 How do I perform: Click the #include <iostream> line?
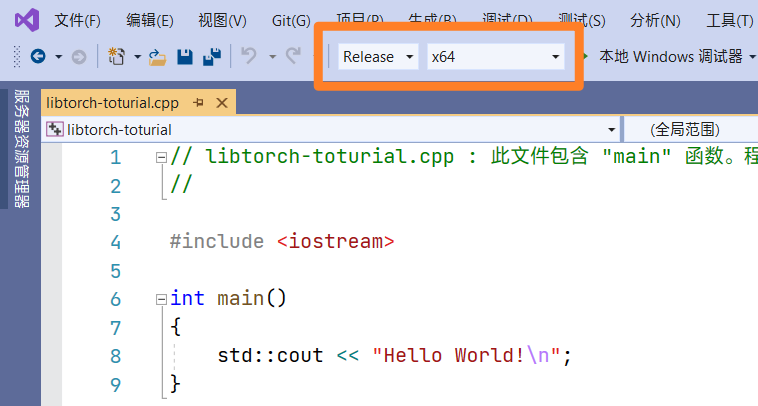tap(282, 241)
